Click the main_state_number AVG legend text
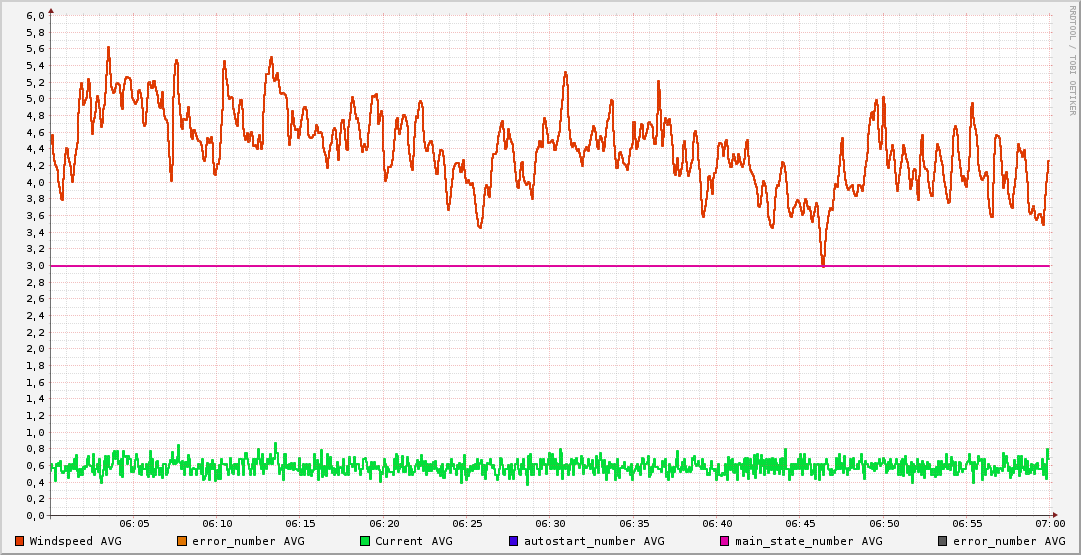Image resolution: width=1081 pixels, height=555 pixels. tap(802, 541)
